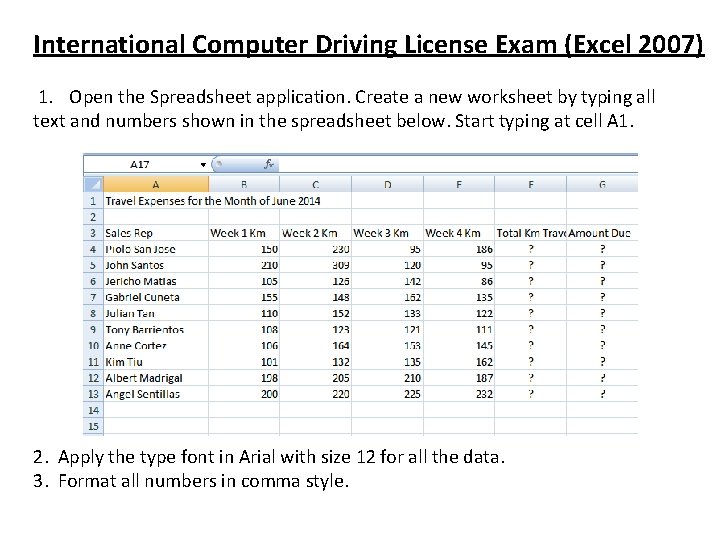Select the cell 'Gabriel Cuneta'
This screenshot has height=540, width=720.
click(x=156, y=297)
